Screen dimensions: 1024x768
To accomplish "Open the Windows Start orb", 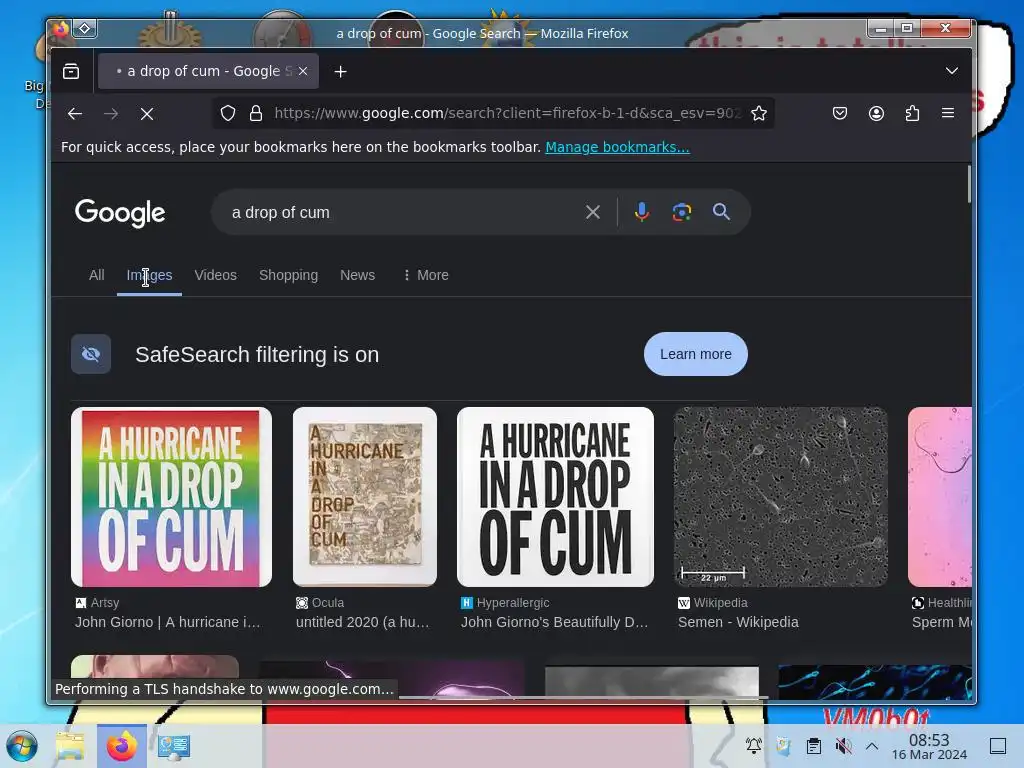I will (22, 746).
